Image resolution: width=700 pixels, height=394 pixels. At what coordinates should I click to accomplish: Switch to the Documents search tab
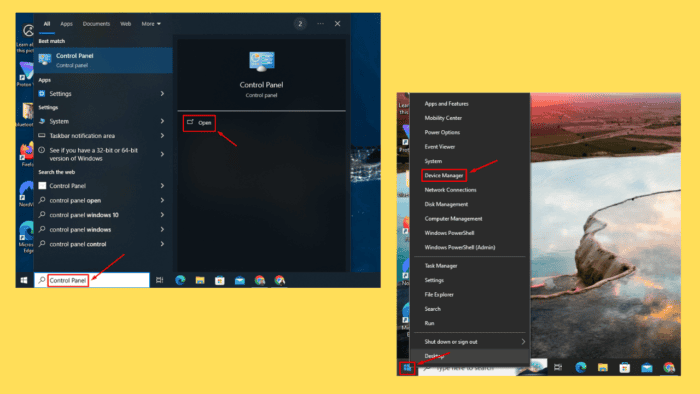point(96,24)
